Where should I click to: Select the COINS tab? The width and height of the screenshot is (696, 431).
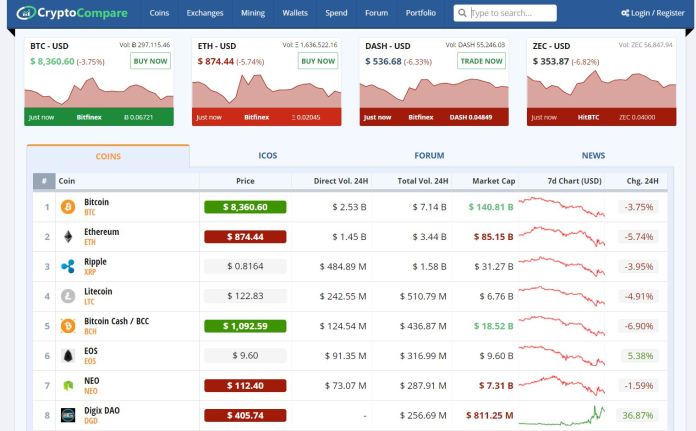pyautogui.click(x=108, y=156)
